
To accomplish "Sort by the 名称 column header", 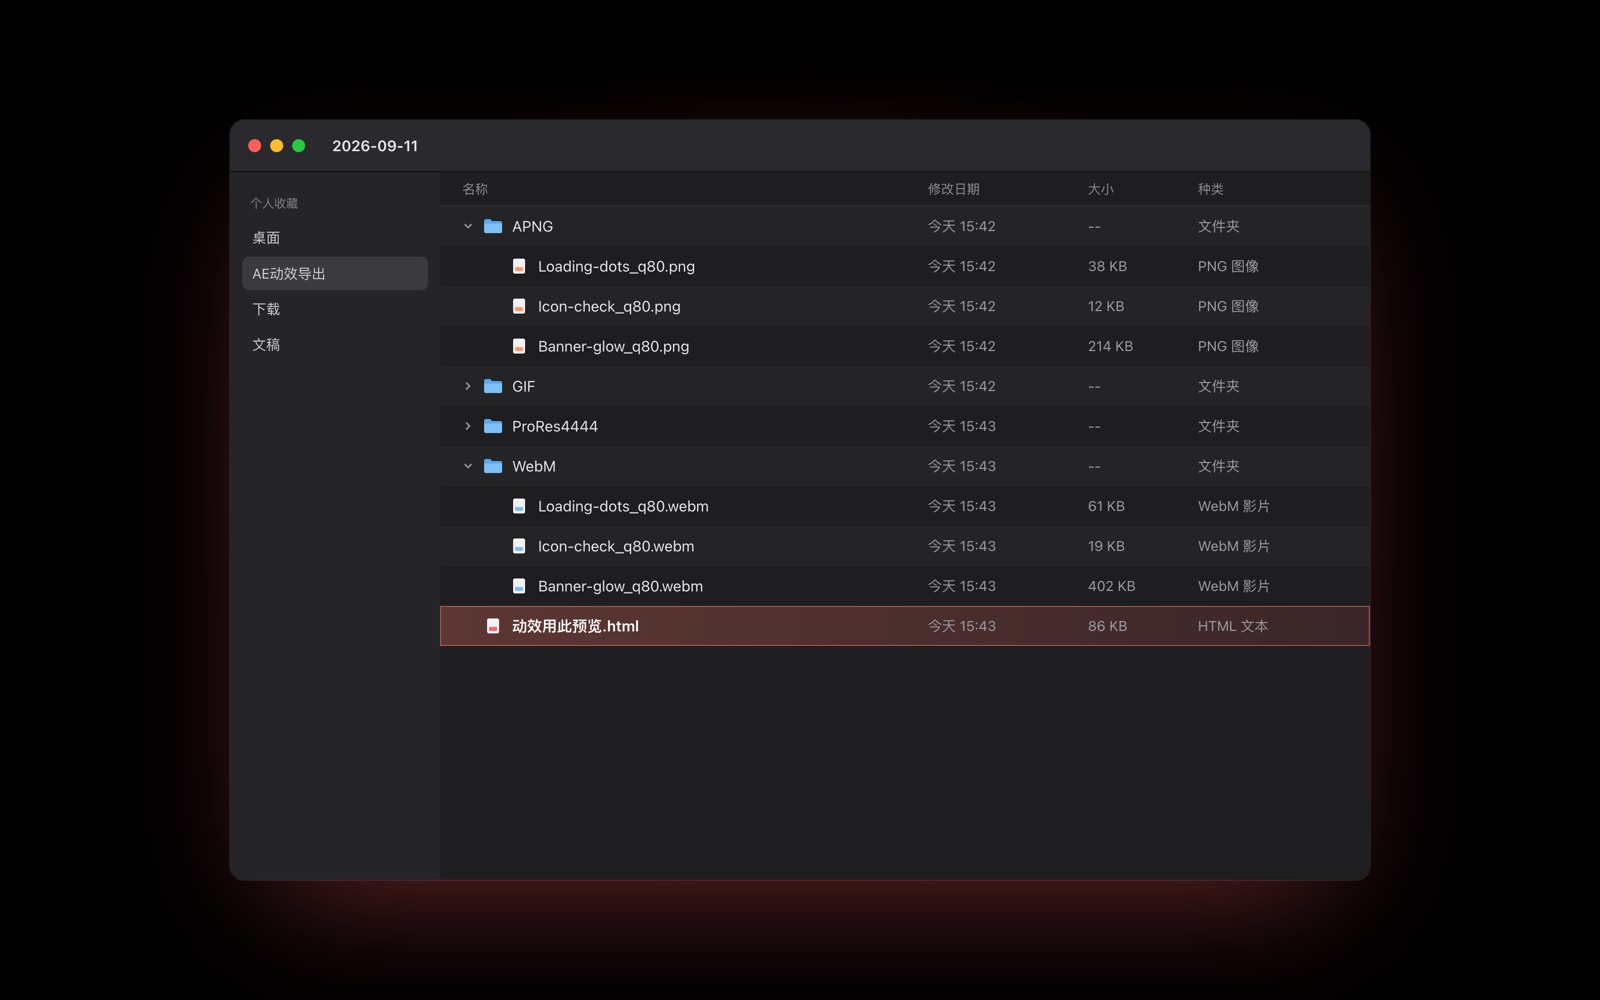I will click(x=475, y=189).
